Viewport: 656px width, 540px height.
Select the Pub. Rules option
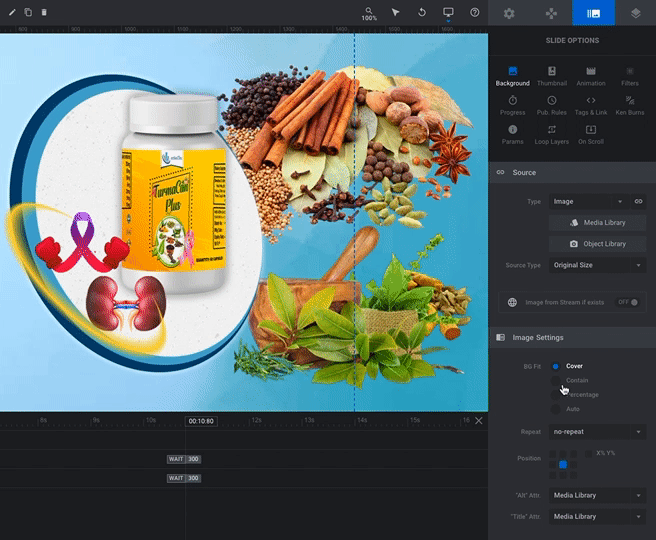(552, 105)
